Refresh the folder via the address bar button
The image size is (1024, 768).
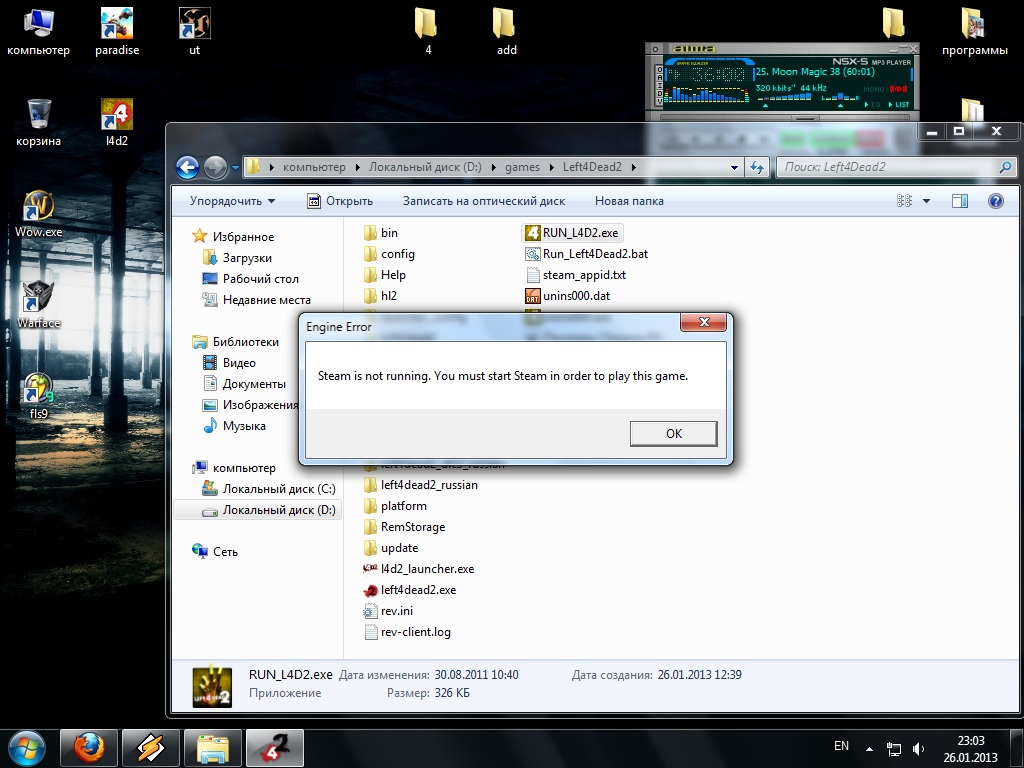(757, 167)
